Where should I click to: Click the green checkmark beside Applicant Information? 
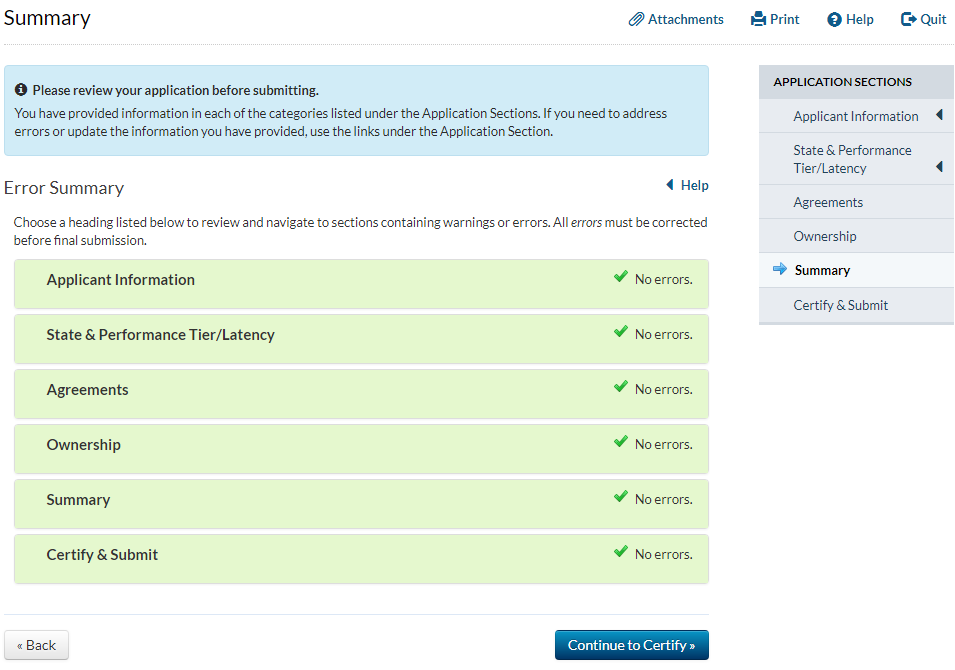[x=621, y=277]
